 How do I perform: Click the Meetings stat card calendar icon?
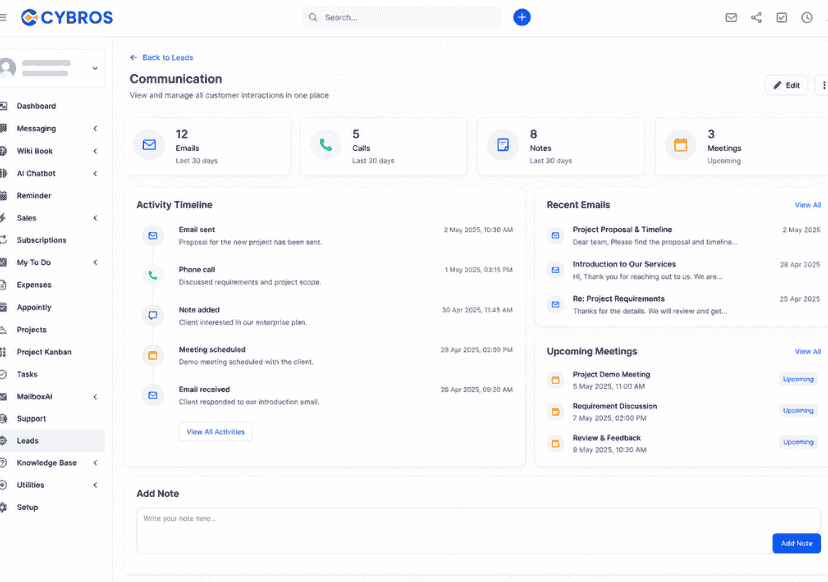click(x=681, y=144)
